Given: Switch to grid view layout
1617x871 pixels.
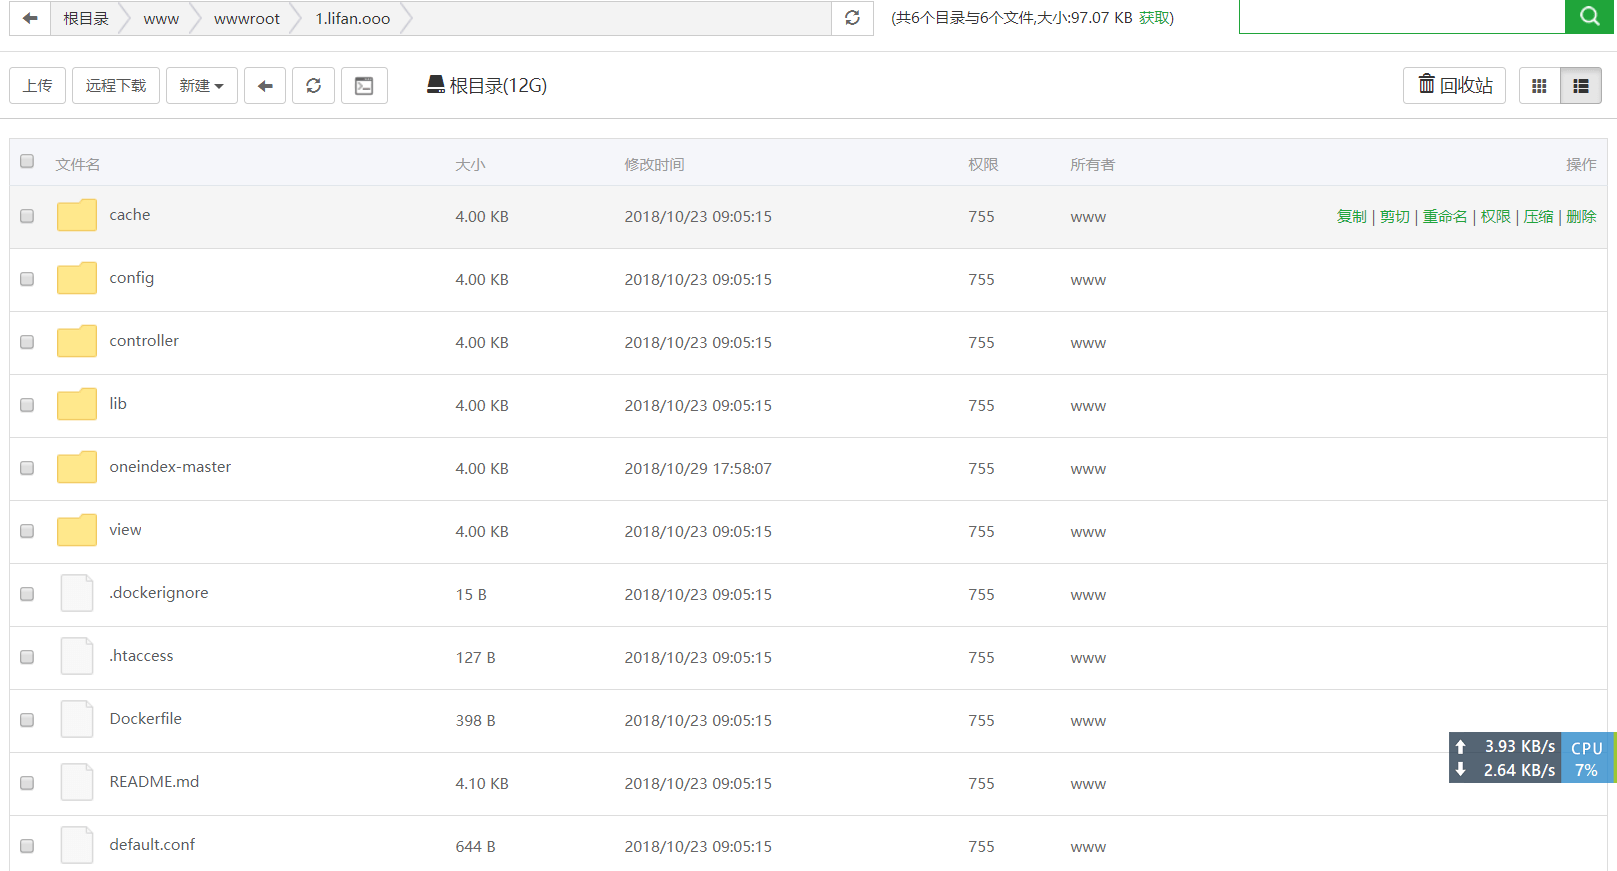Looking at the screenshot, I should click(1539, 86).
